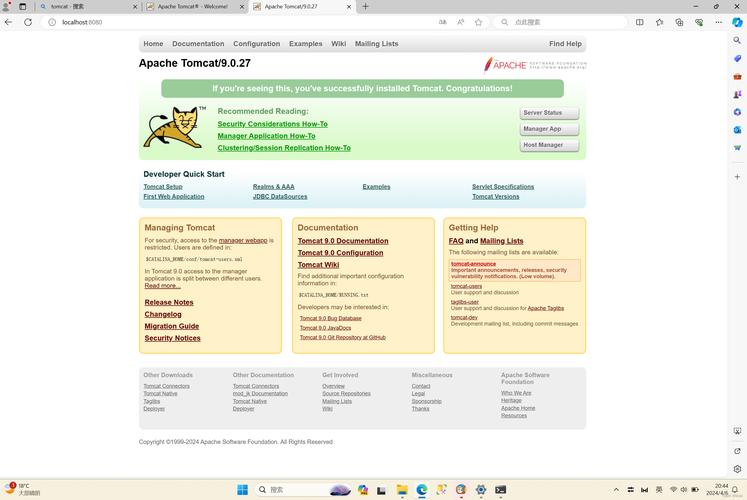Open Wiki in Tomcat nav bar

point(338,44)
